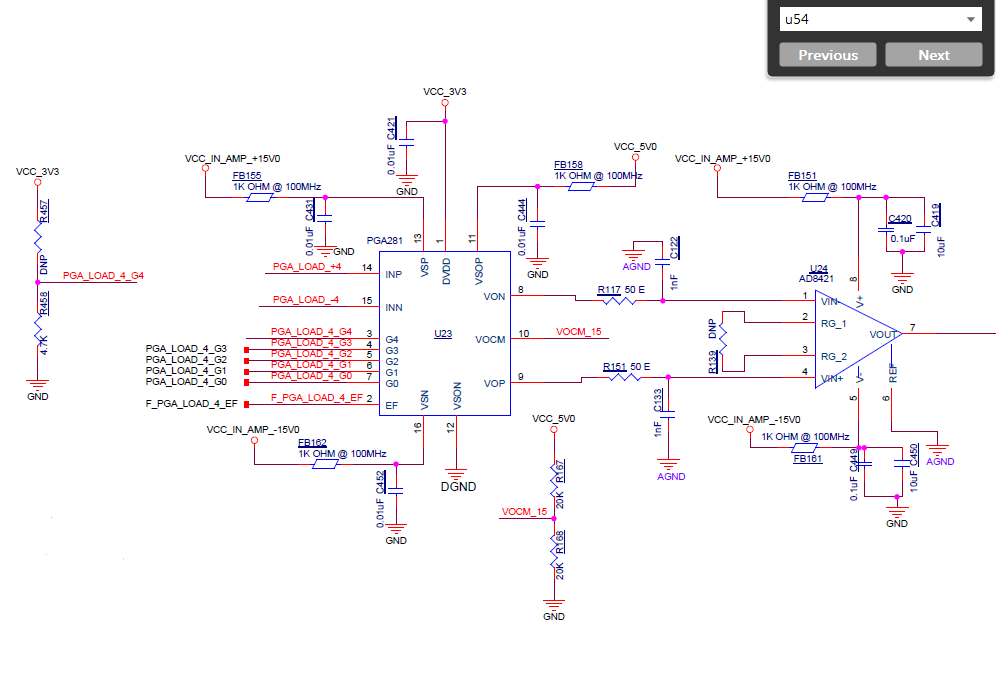Click the Previous button

[827, 54]
